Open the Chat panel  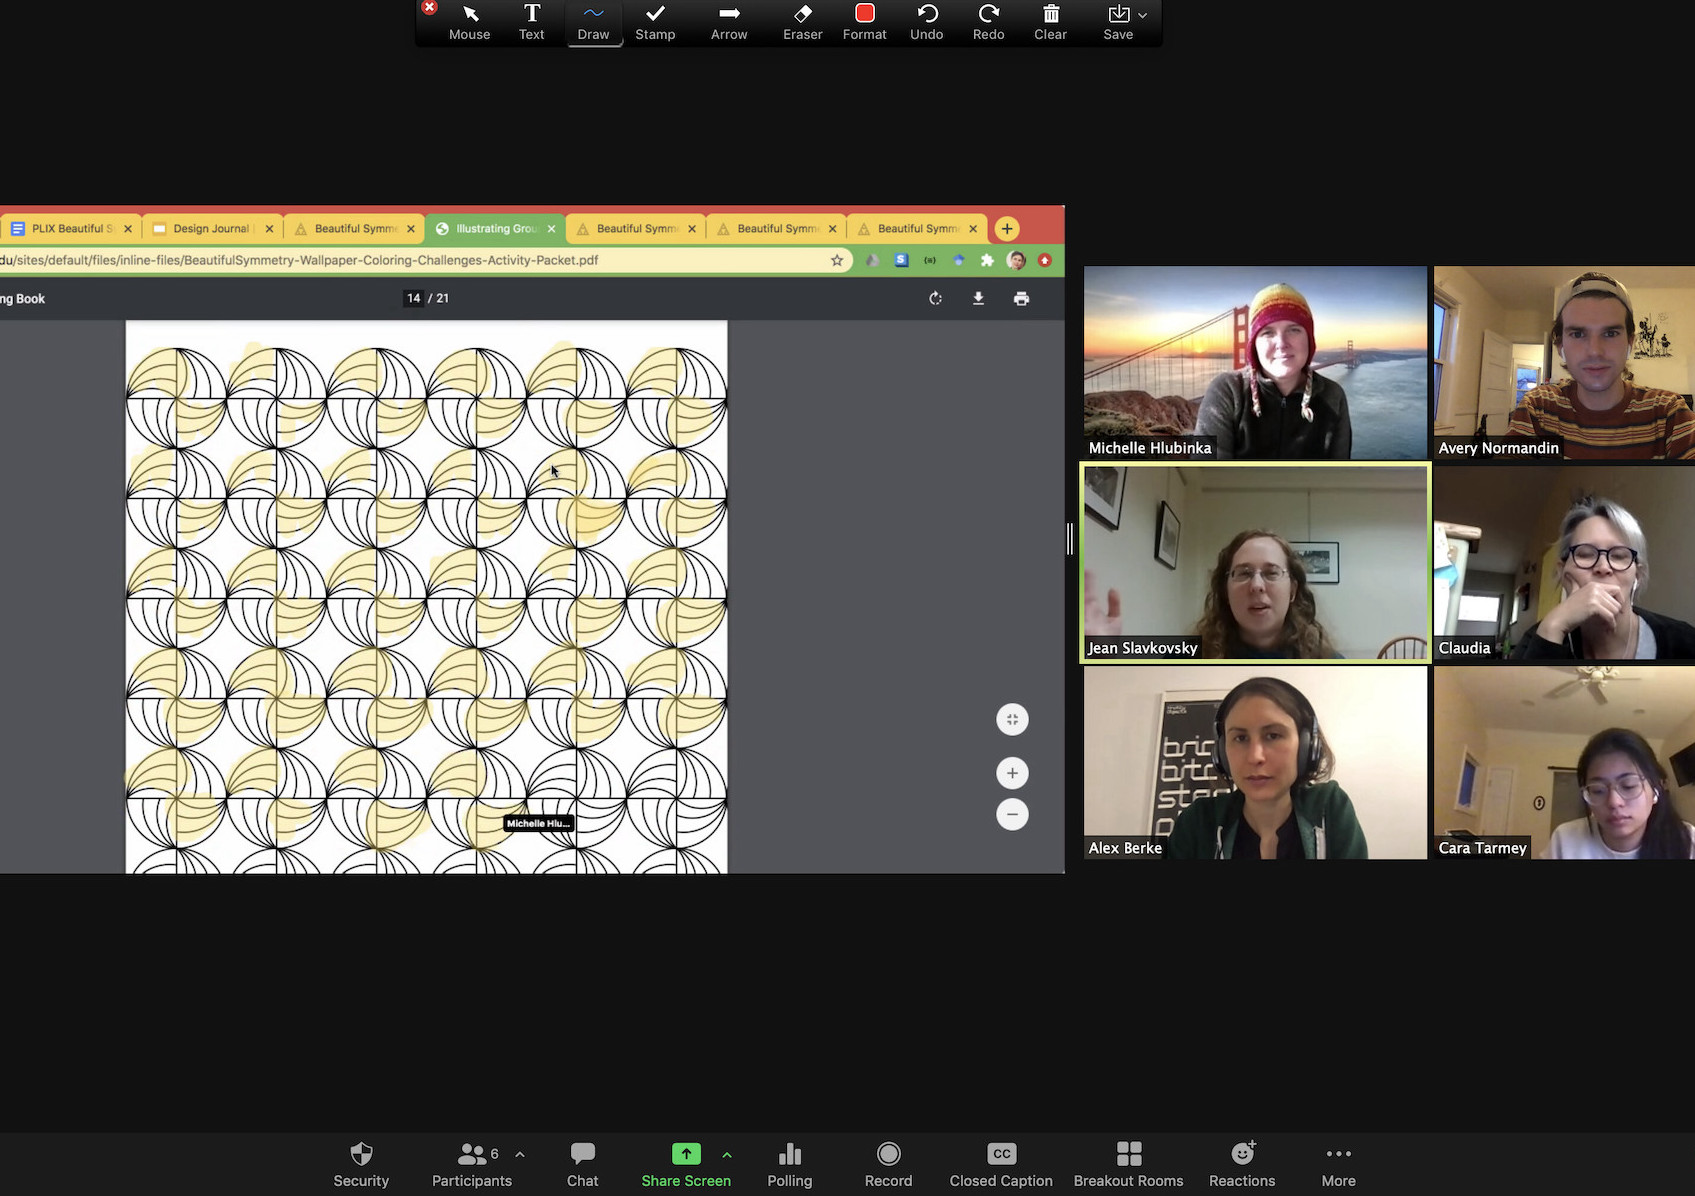[582, 1164]
